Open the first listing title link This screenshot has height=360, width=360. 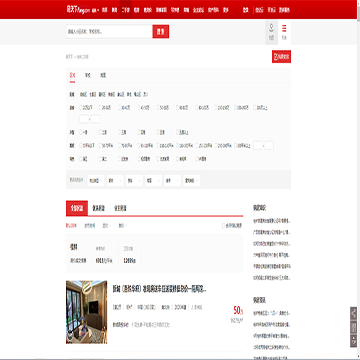pyautogui.click(x=160, y=289)
